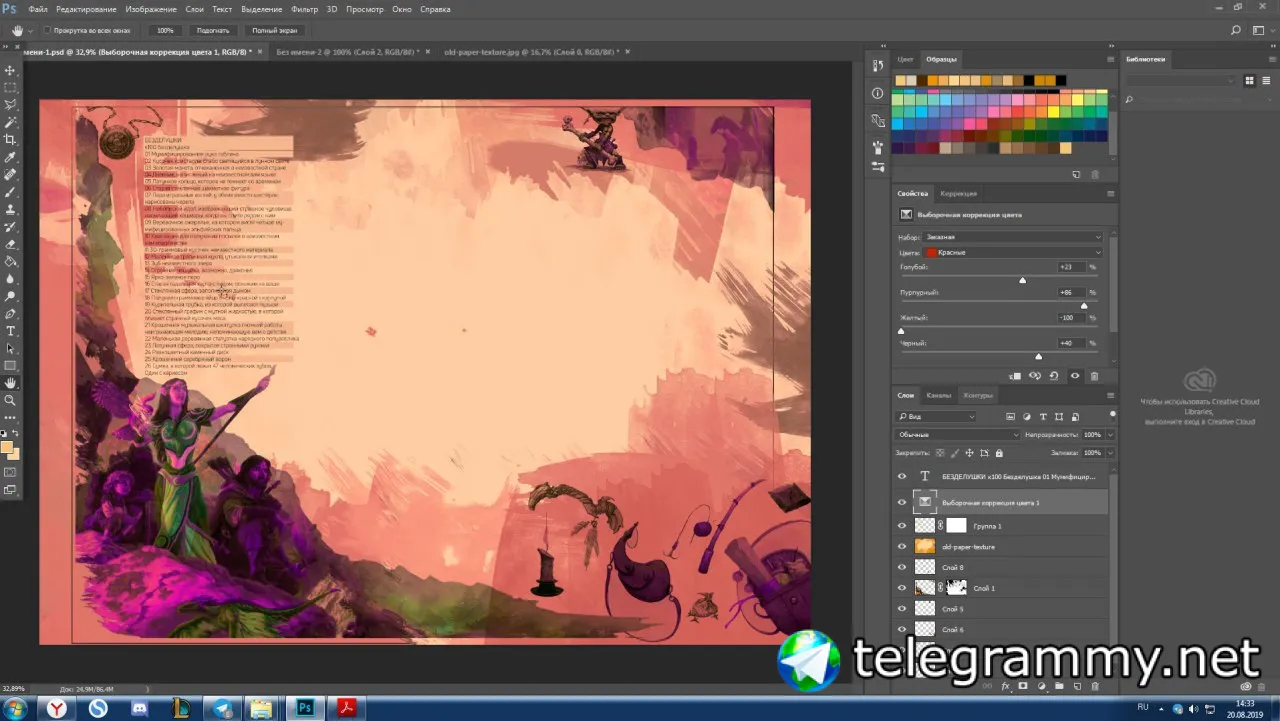
Task: Click the Полный экран button
Action: [x=274, y=30]
